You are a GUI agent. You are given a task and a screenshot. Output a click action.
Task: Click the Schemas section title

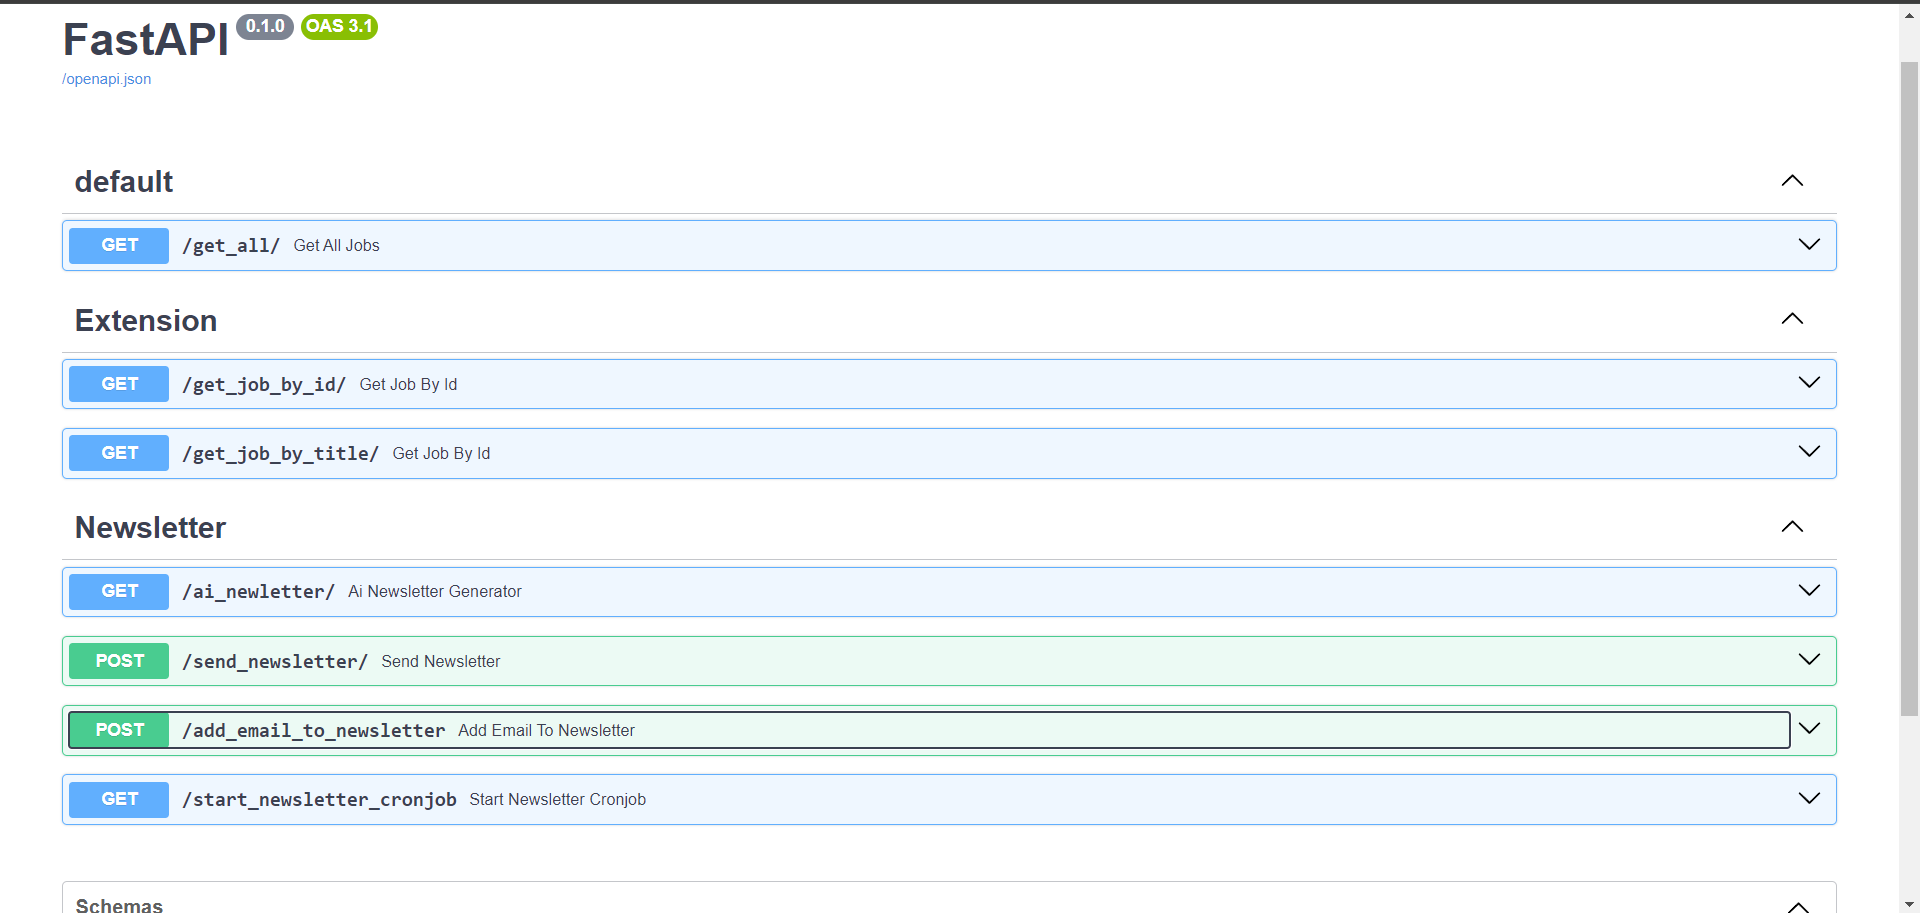tap(119, 905)
